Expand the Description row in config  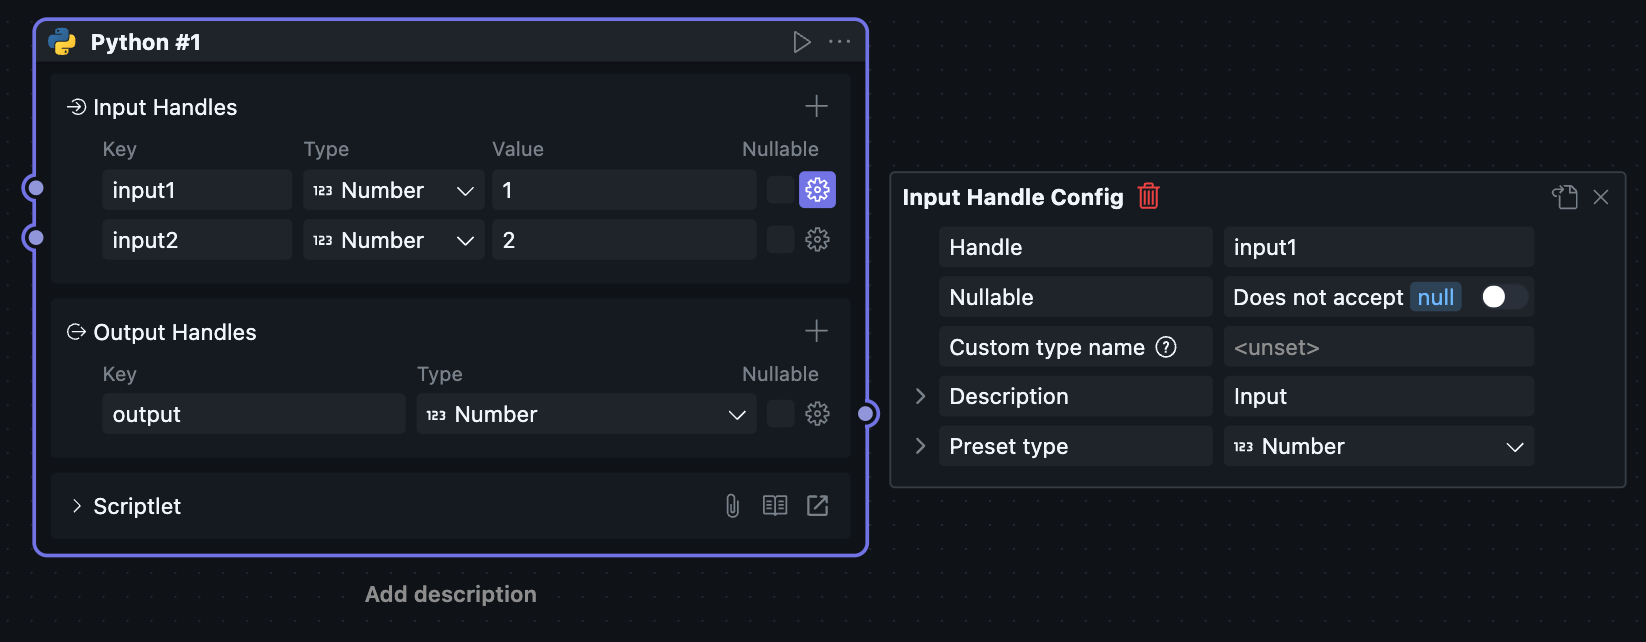coord(921,396)
